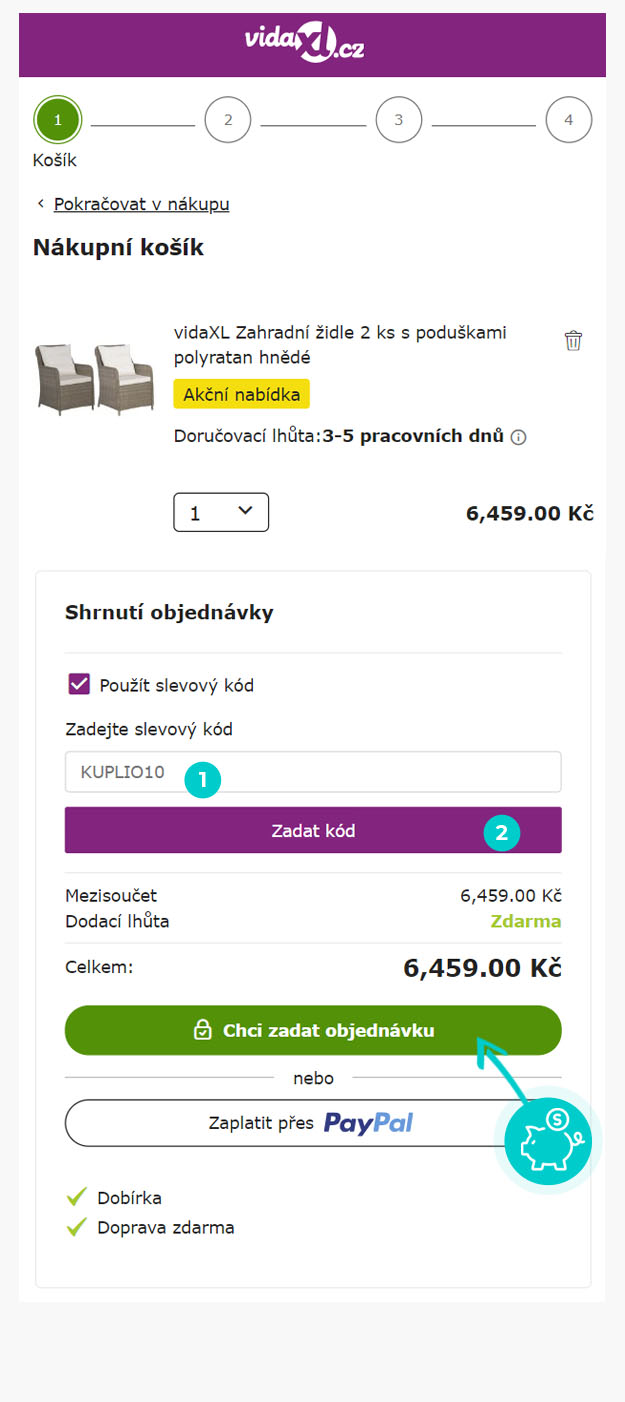The width and height of the screenshot is (625, 1402).
Task: Click the teal number 2 badge
Action: pos(502,832)
